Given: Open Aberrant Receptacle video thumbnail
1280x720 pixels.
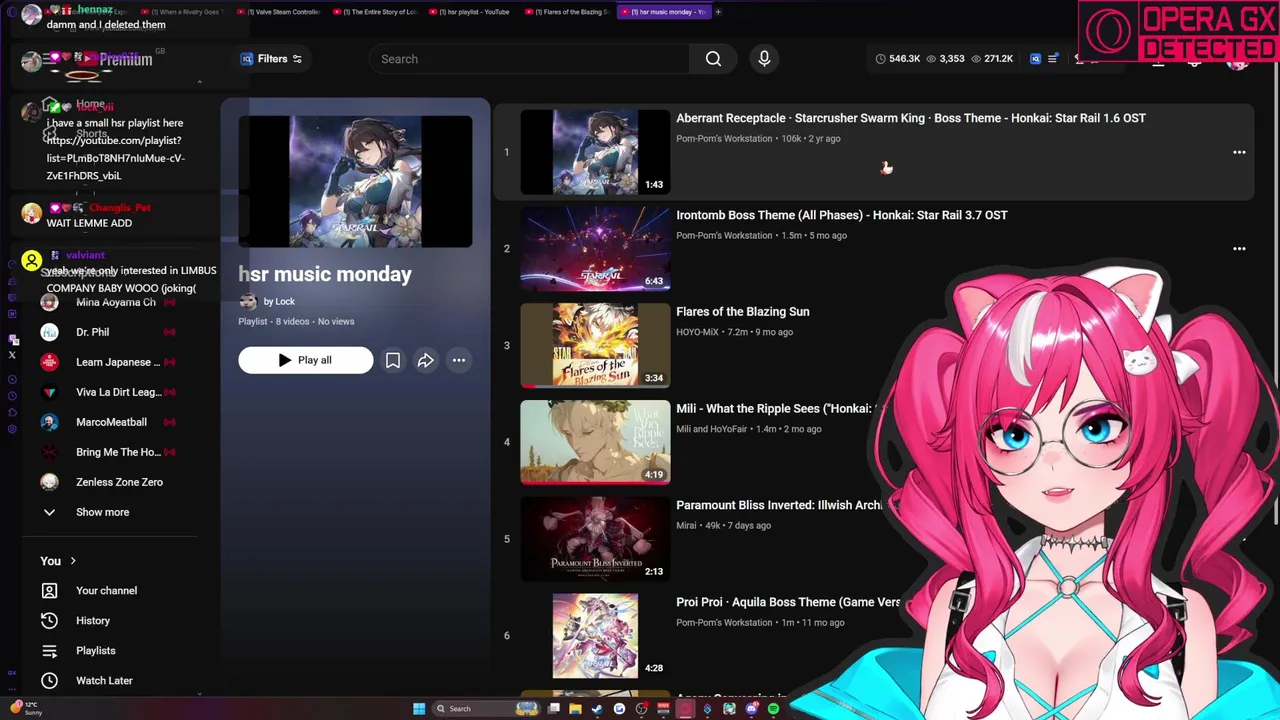Looking at the screenshot, I should [595, 152].
